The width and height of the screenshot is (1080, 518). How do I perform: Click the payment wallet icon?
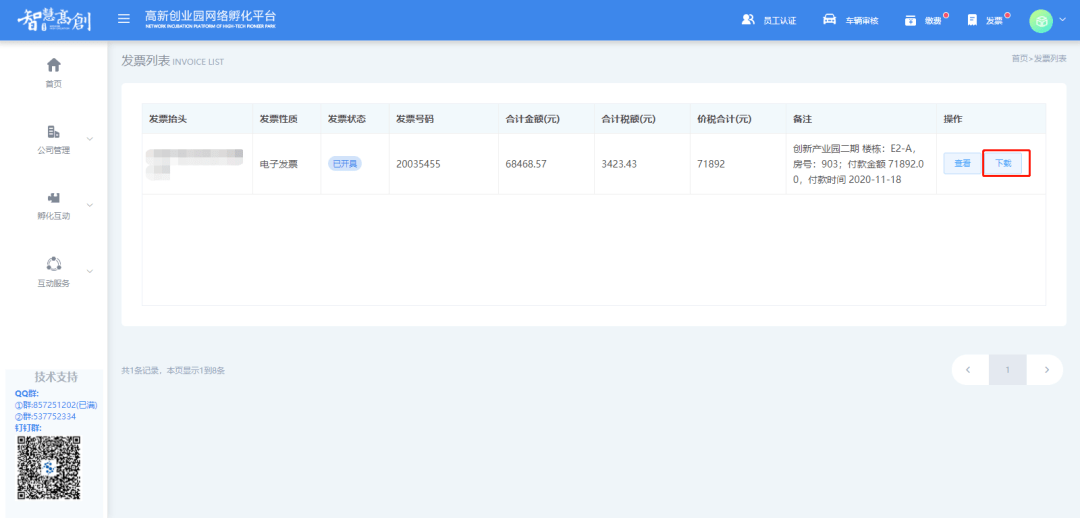coord(911,20)
